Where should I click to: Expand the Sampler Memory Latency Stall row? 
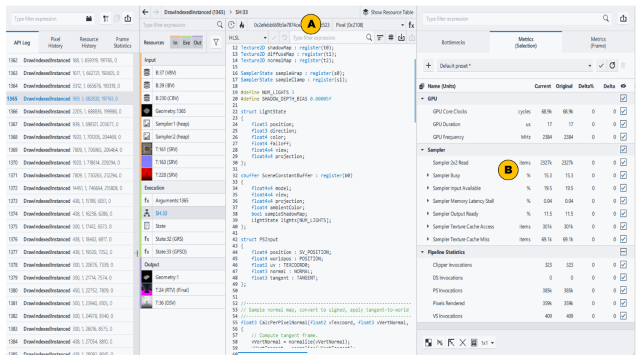[428, 201]
